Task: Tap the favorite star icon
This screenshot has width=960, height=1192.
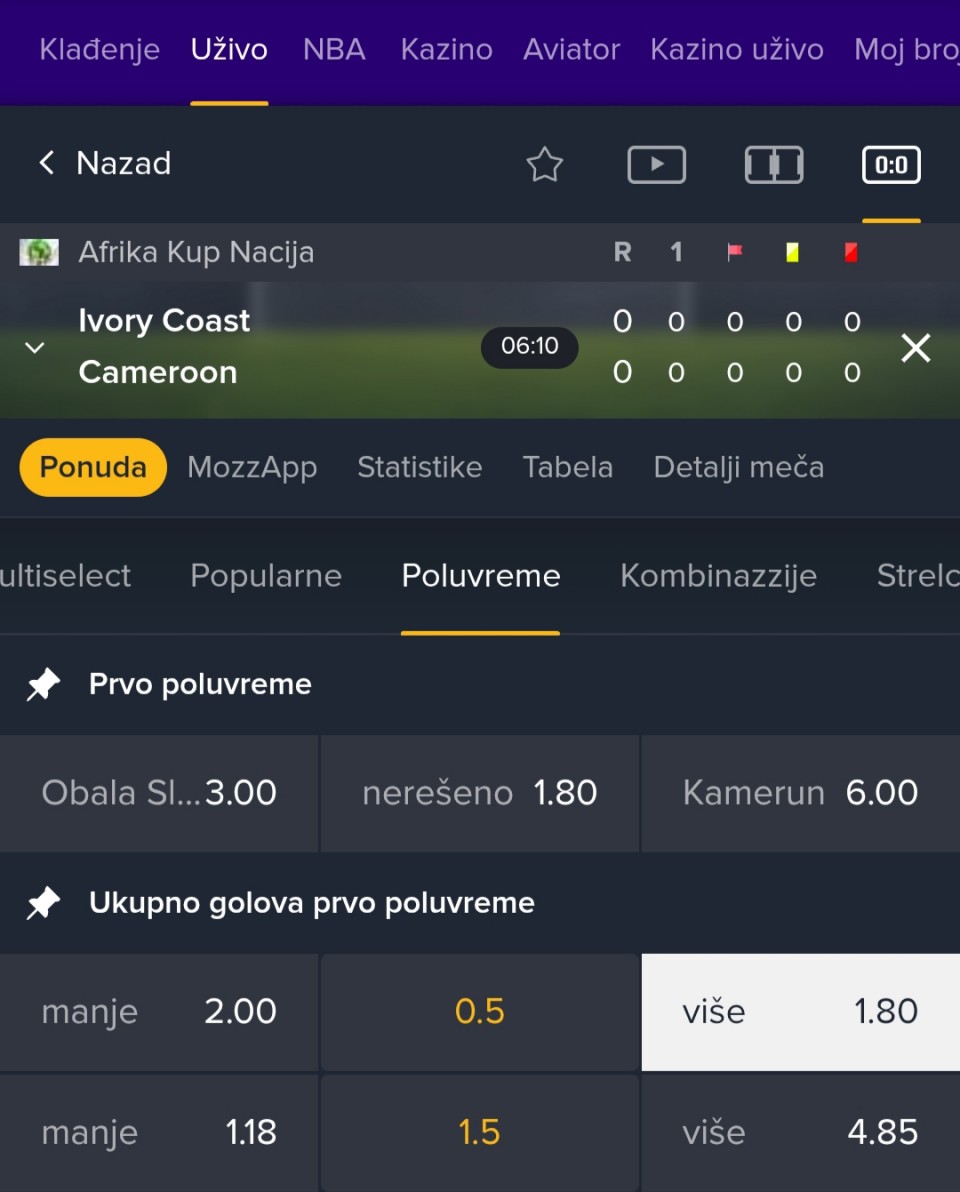Action: pyautogui.click(x=545, y=165)
